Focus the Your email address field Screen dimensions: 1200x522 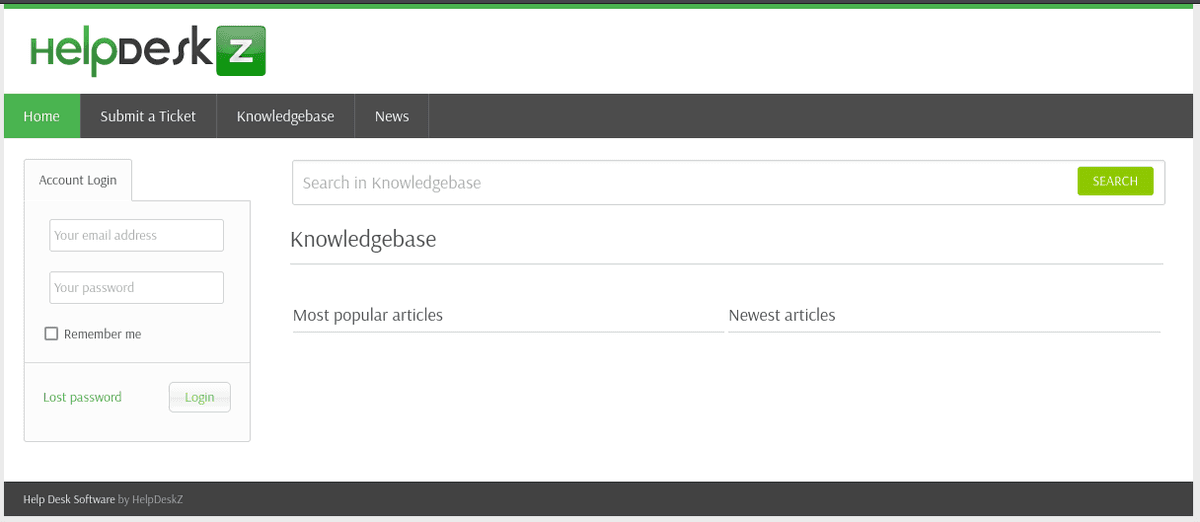pyautogui.click(x=136, y=236)
